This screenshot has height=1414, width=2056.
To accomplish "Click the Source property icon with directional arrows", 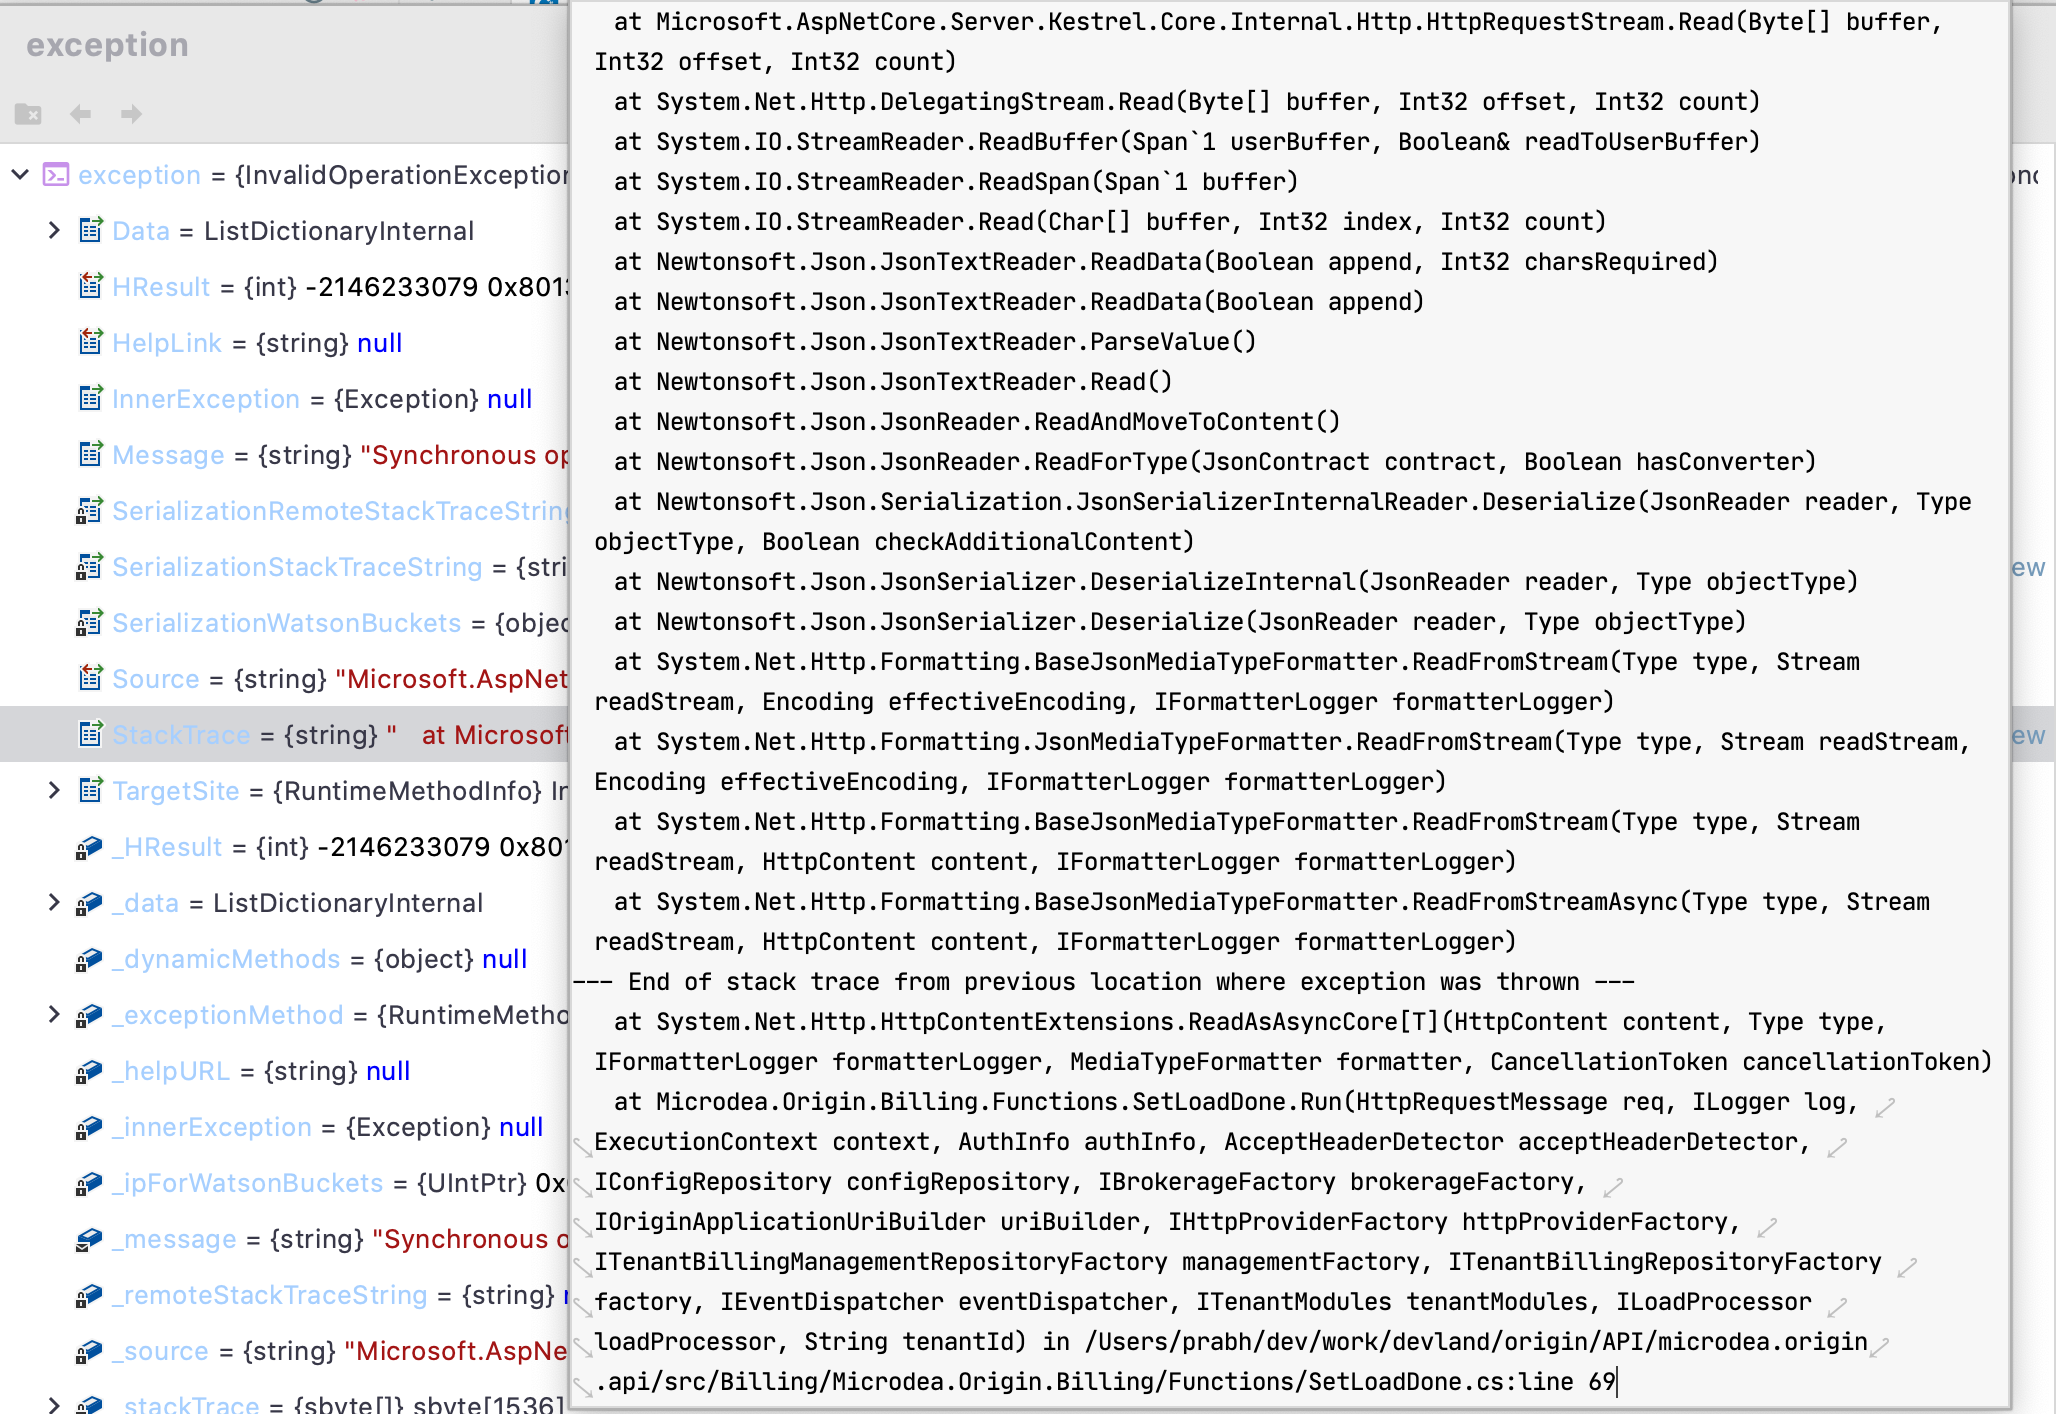I will [x=91, y=678].
